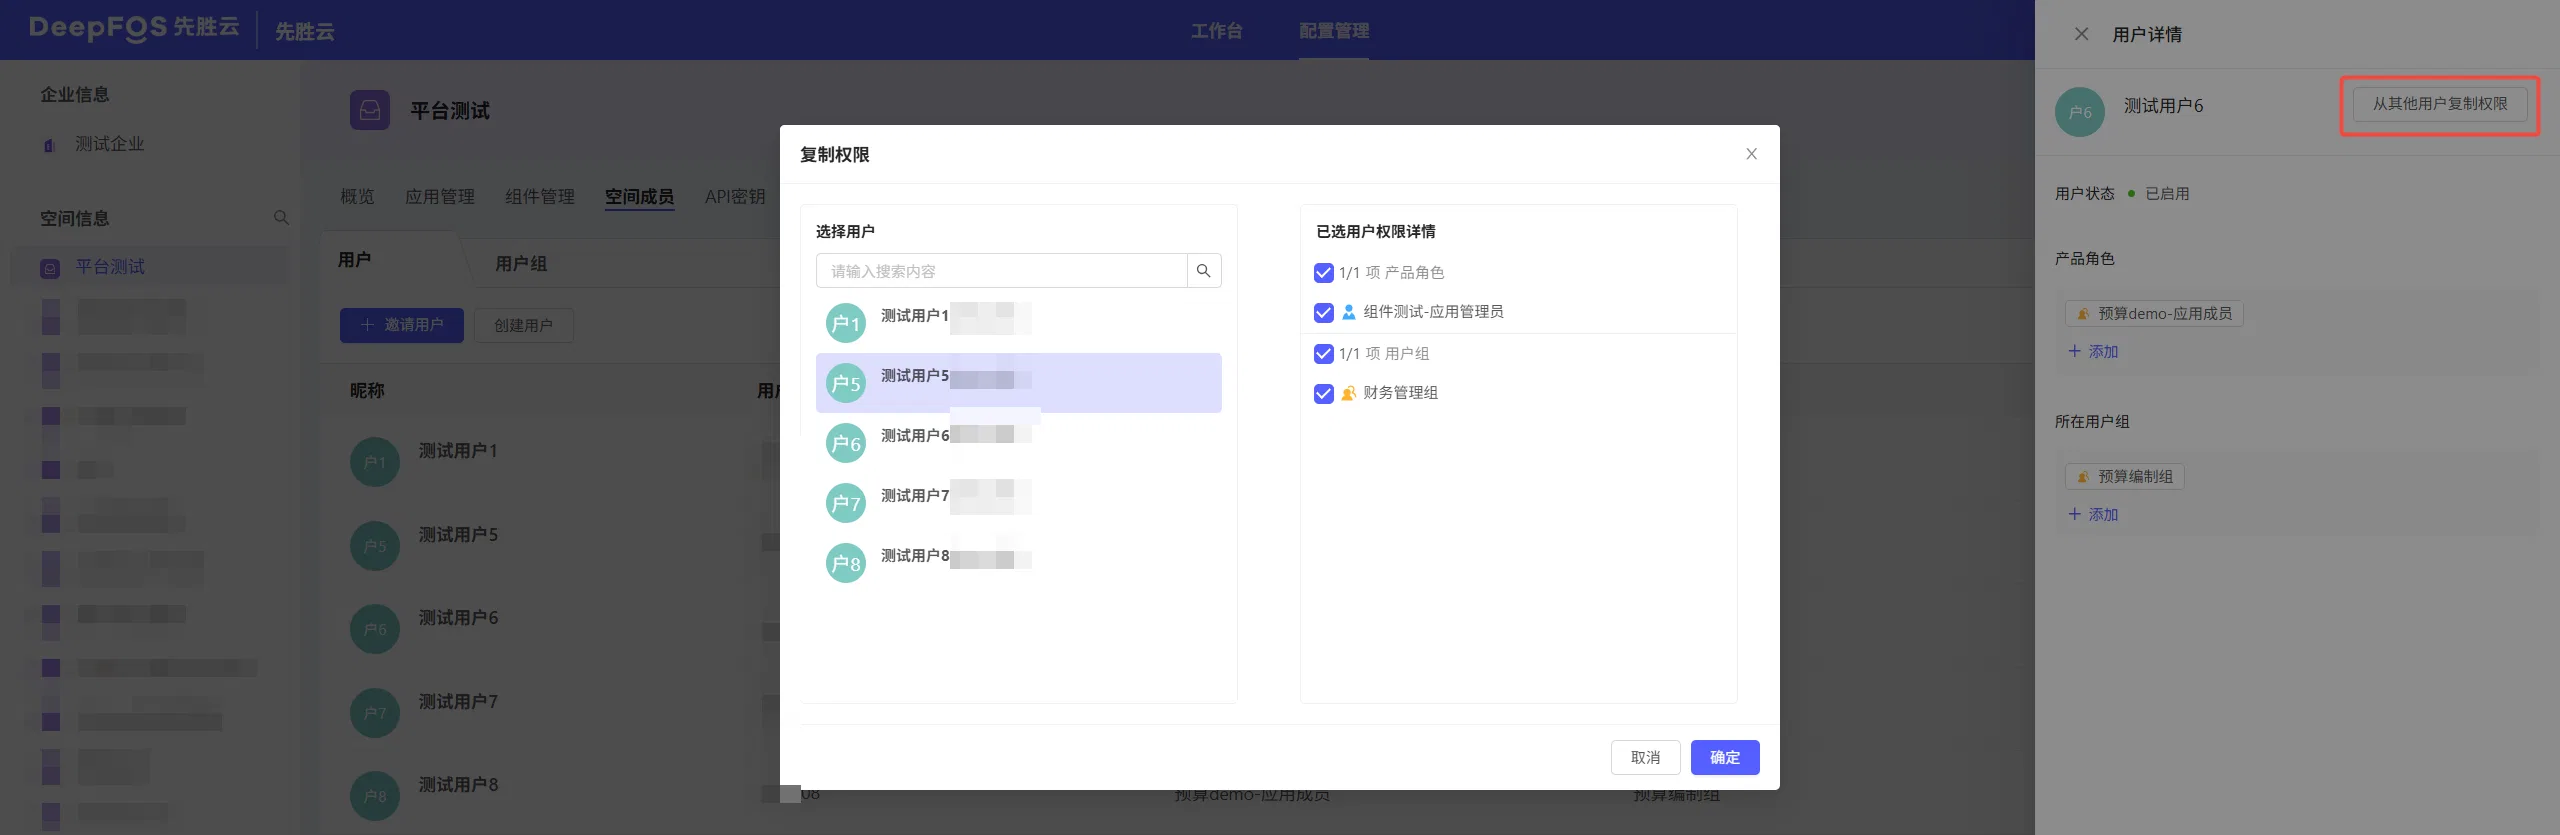Close the 复制权限 dialog with the X icon
This screenshot has width=2560, height=835.
(1751, 154)
